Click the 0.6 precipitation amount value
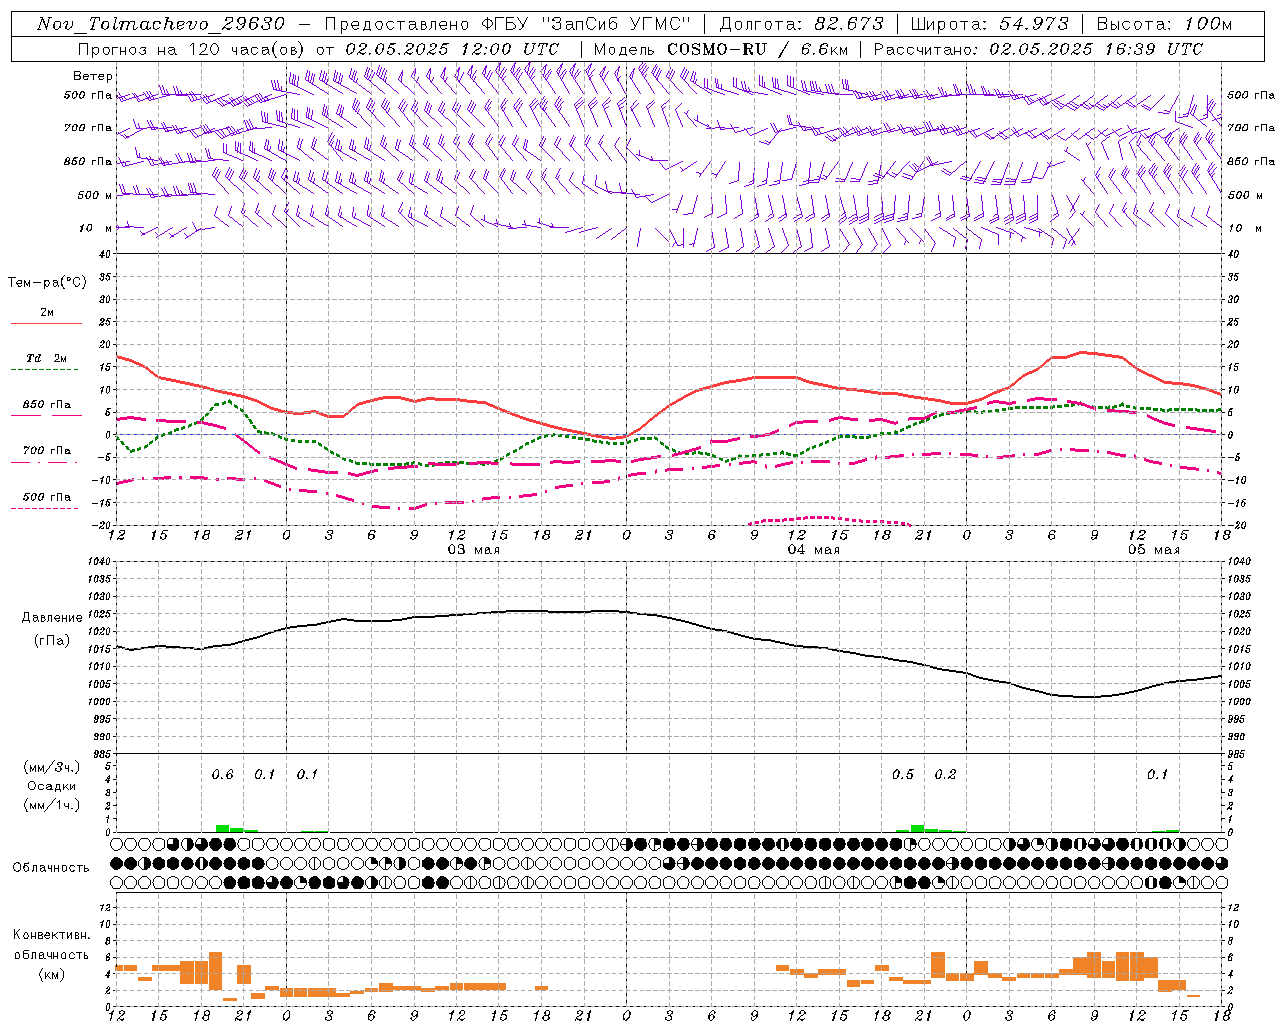The width and height of the screenshot is (1280, 1024). [222, 775]
